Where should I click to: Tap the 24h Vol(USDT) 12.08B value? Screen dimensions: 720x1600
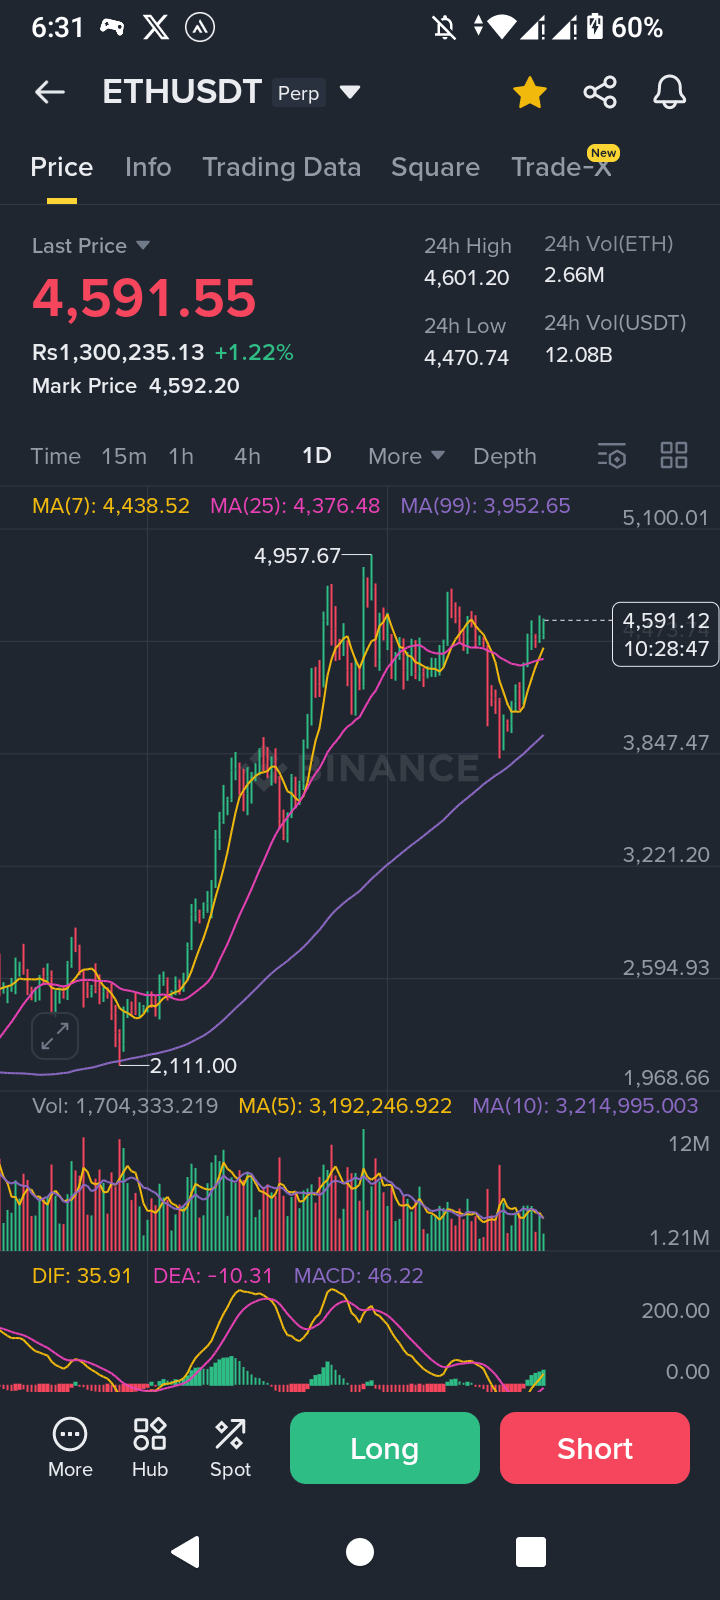click(x=578, y=355)
